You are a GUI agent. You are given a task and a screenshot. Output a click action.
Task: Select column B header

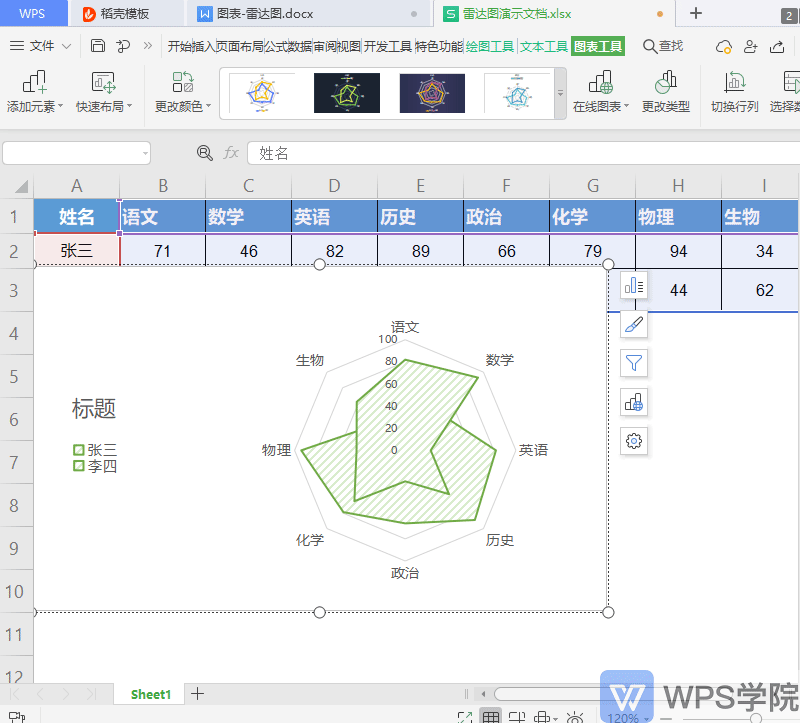163,186
